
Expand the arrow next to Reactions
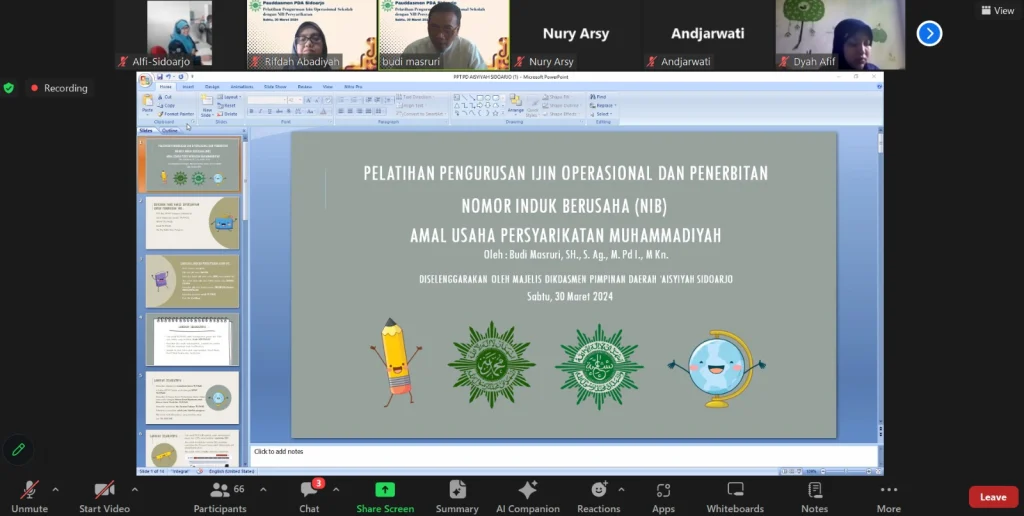[621, 489]
